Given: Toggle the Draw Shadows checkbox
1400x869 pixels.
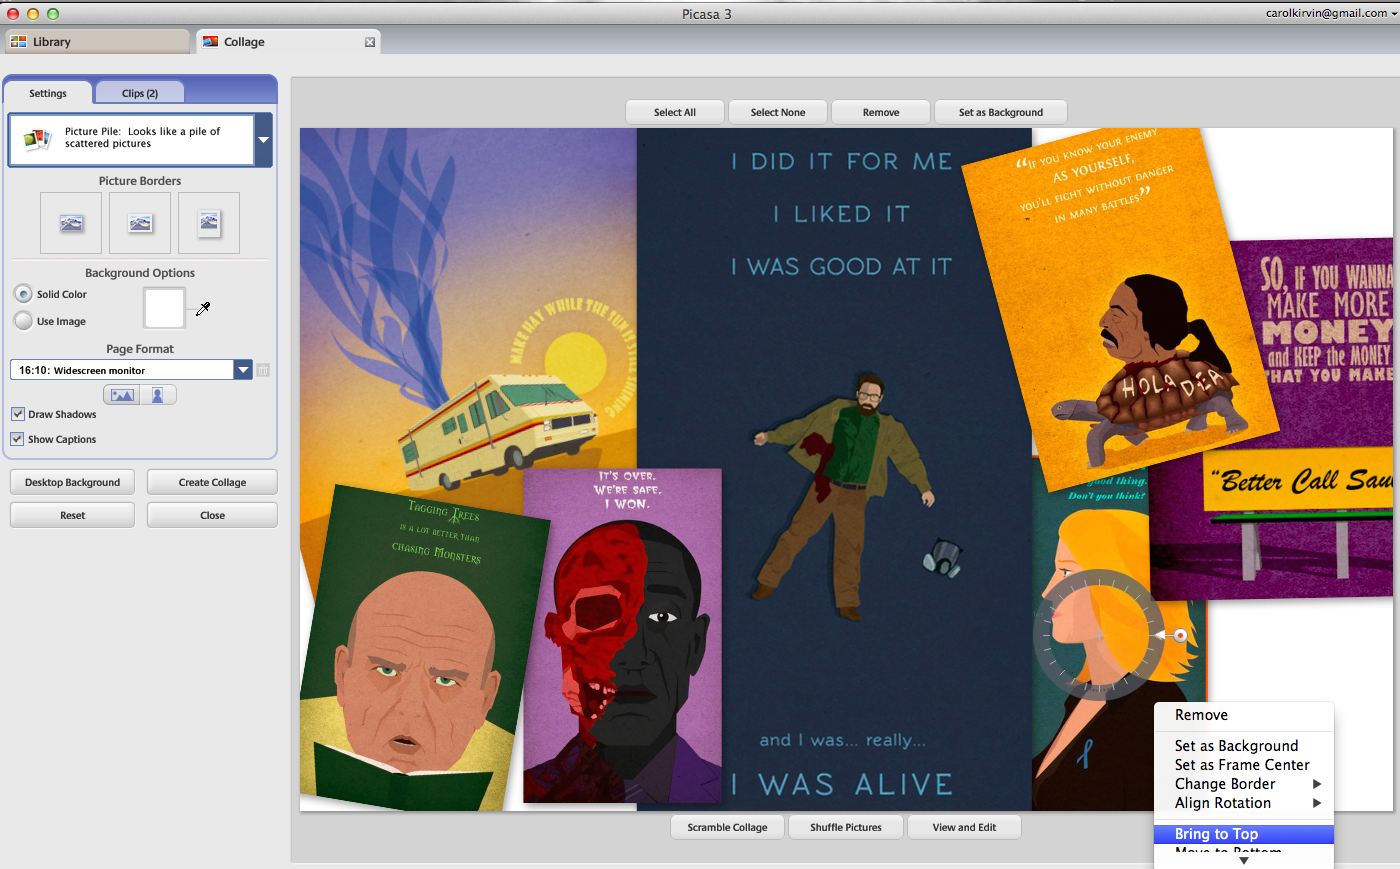Looking at the screenshot, I should click(x=18, y=414).
